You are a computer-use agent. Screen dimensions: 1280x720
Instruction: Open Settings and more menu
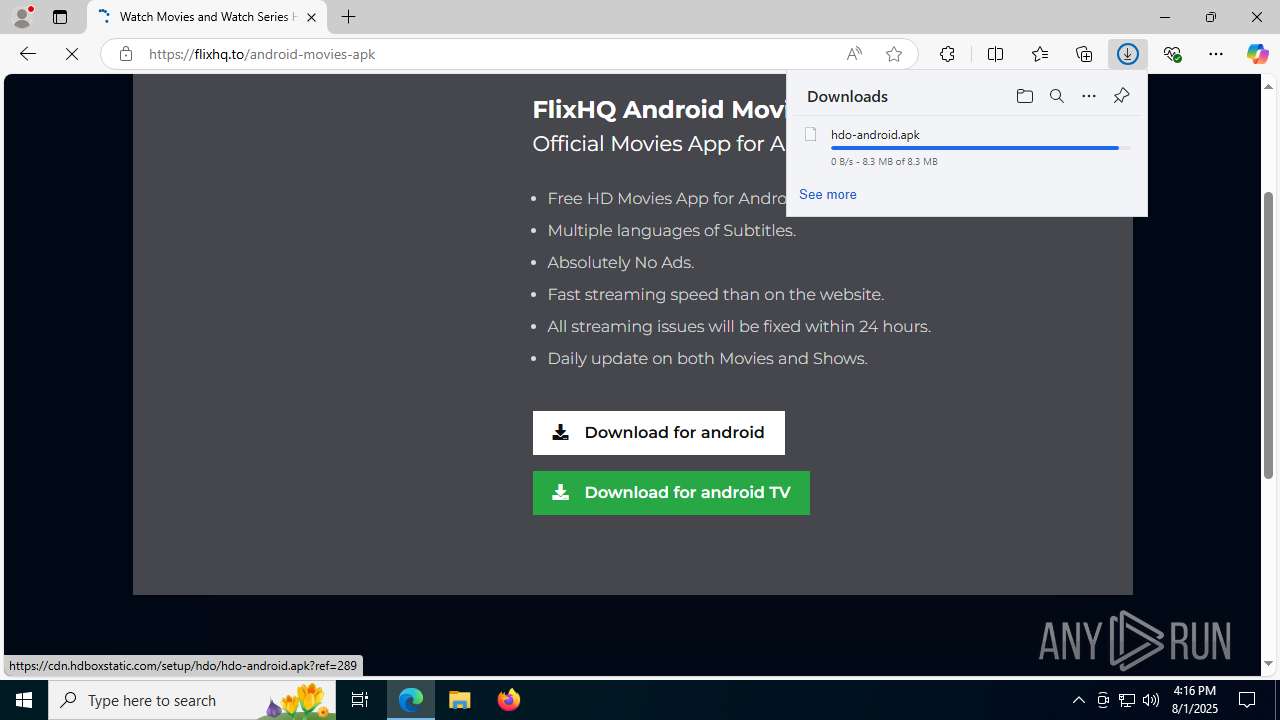[x=1216, y=54]
